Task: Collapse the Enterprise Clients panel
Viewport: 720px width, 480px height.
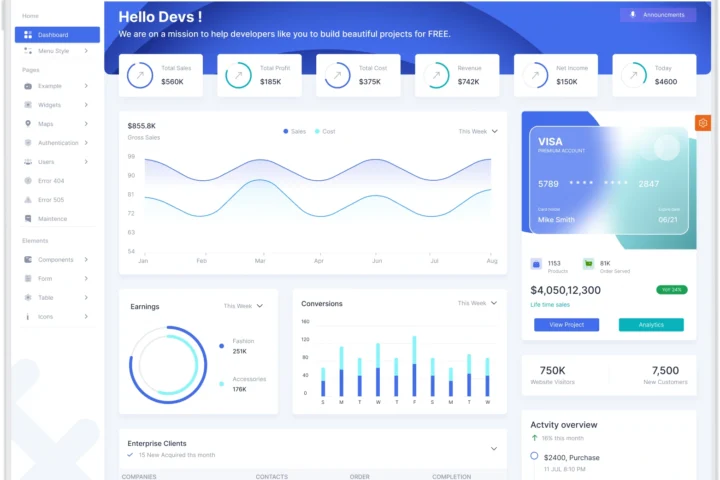Action: [x=493, y=449]
